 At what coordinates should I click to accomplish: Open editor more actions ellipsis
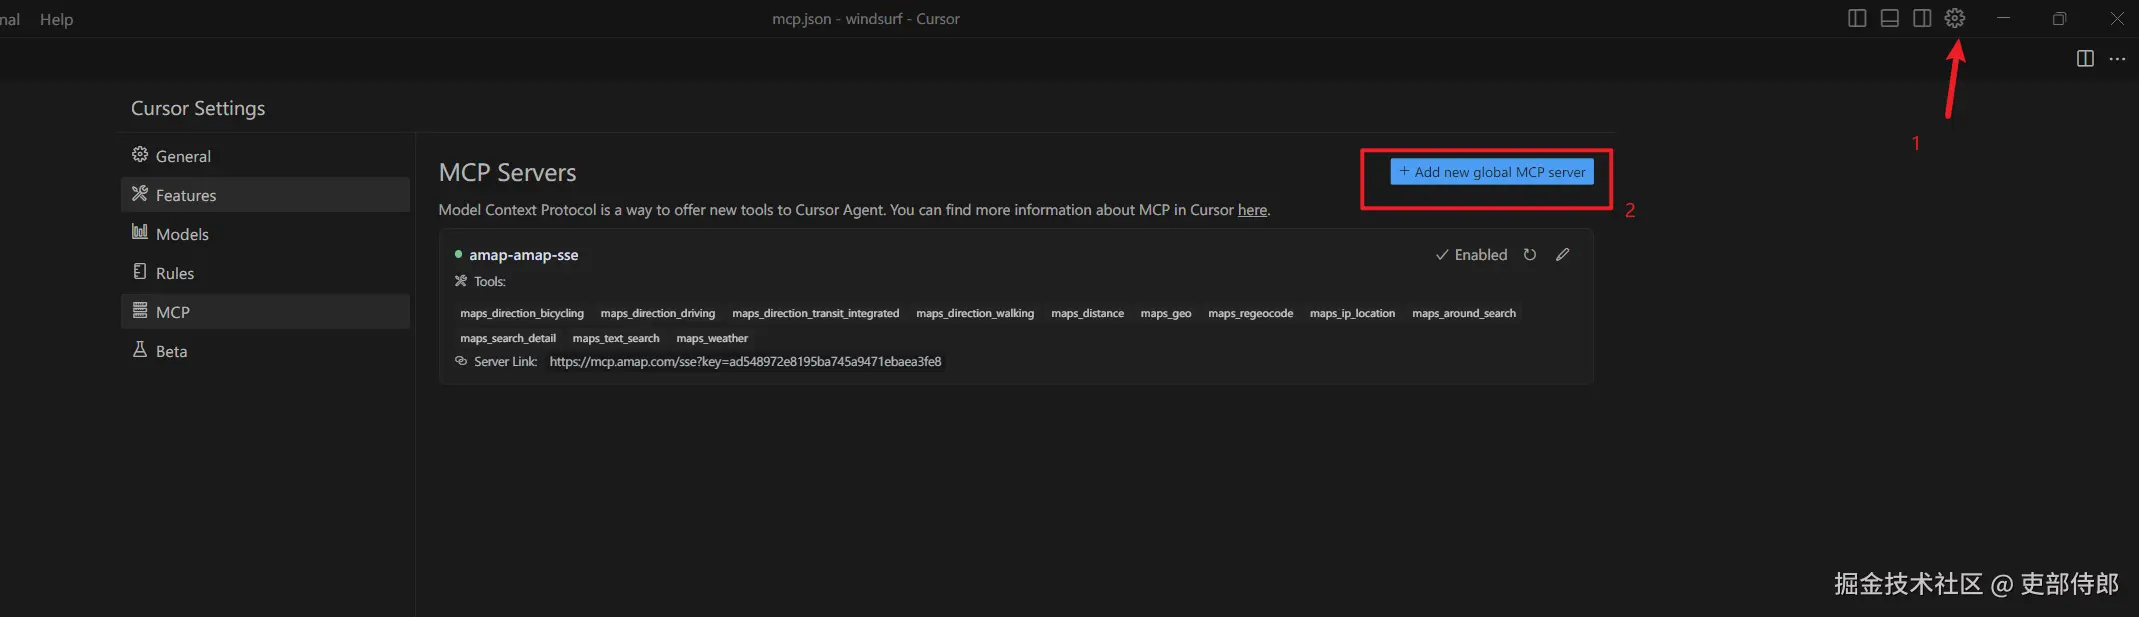(x=2117, y=59)
